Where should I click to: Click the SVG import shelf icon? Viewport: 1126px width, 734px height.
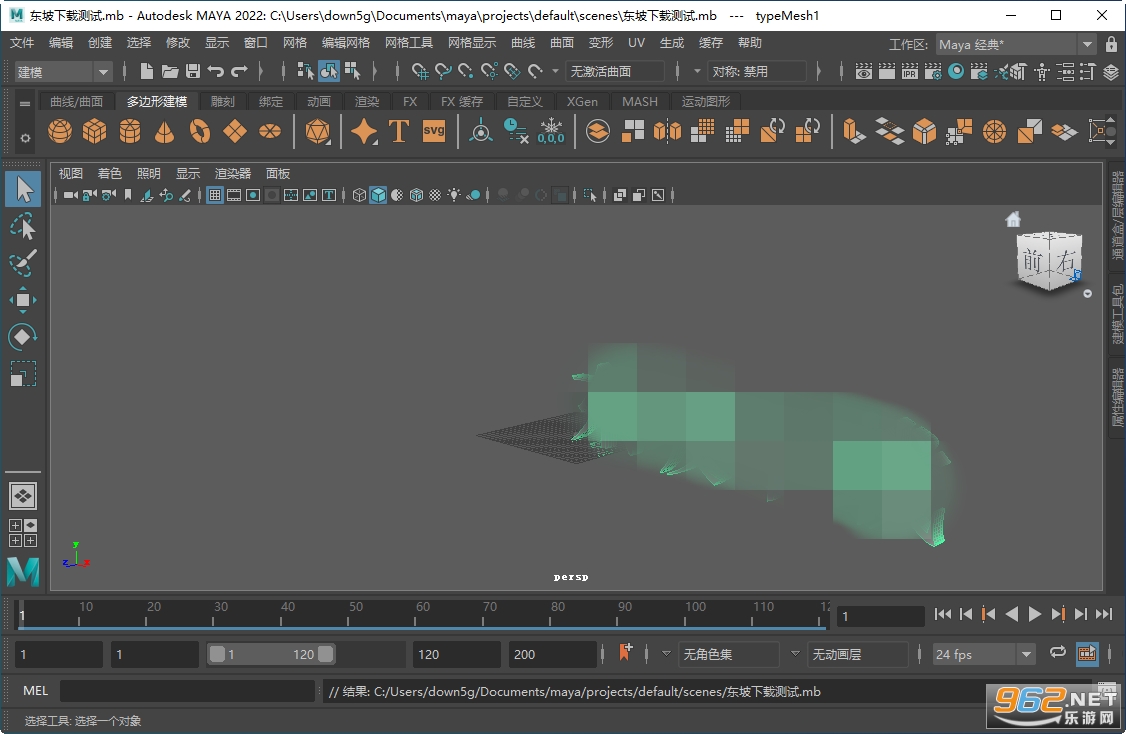pos(434,131)
